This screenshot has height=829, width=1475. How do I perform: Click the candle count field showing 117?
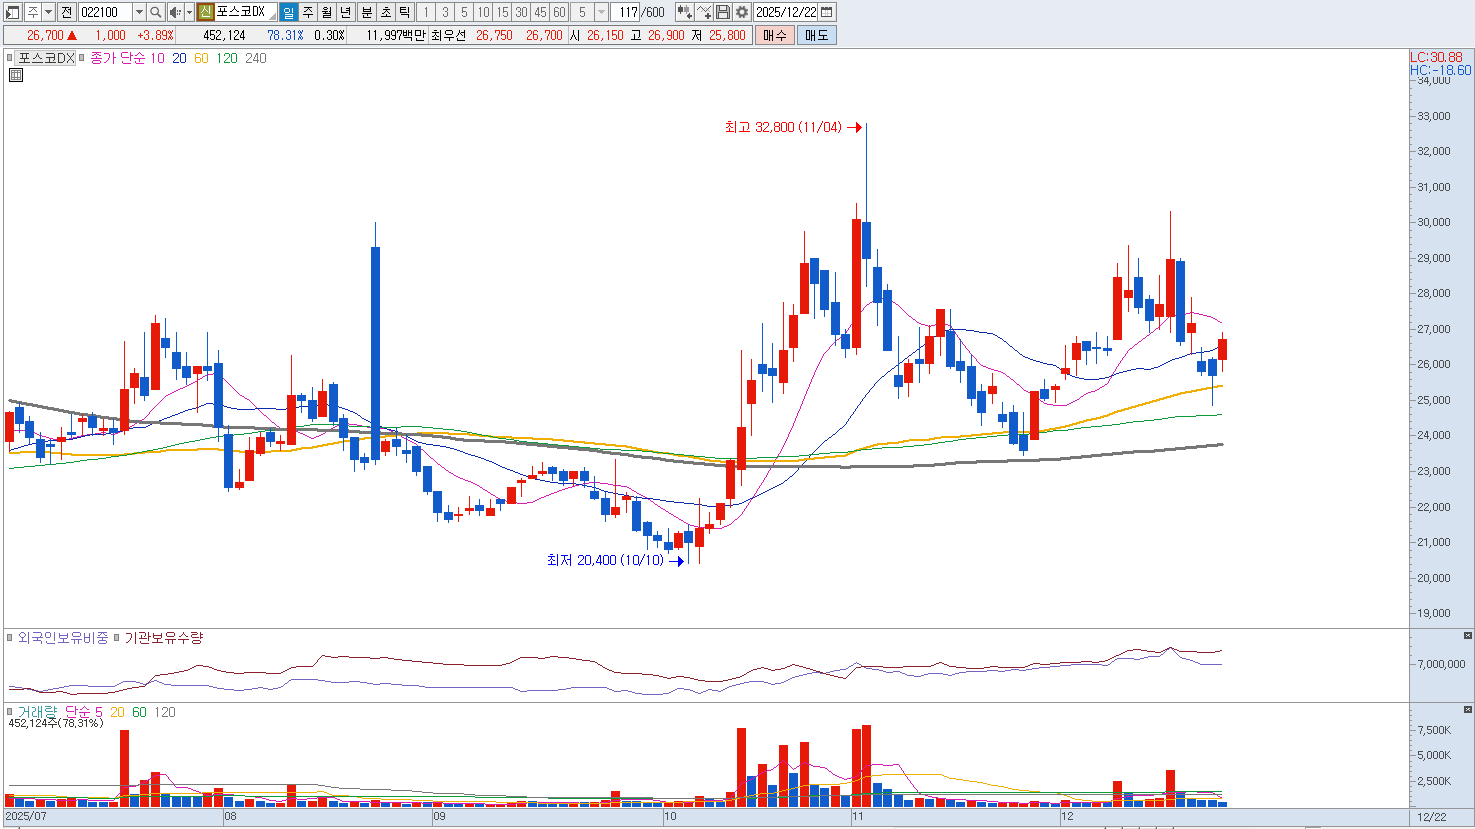pos(627,12)
